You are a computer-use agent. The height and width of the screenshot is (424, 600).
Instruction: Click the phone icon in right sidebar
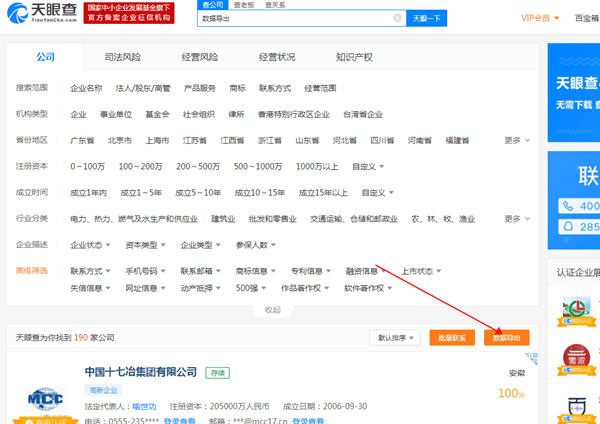point(567,206)
